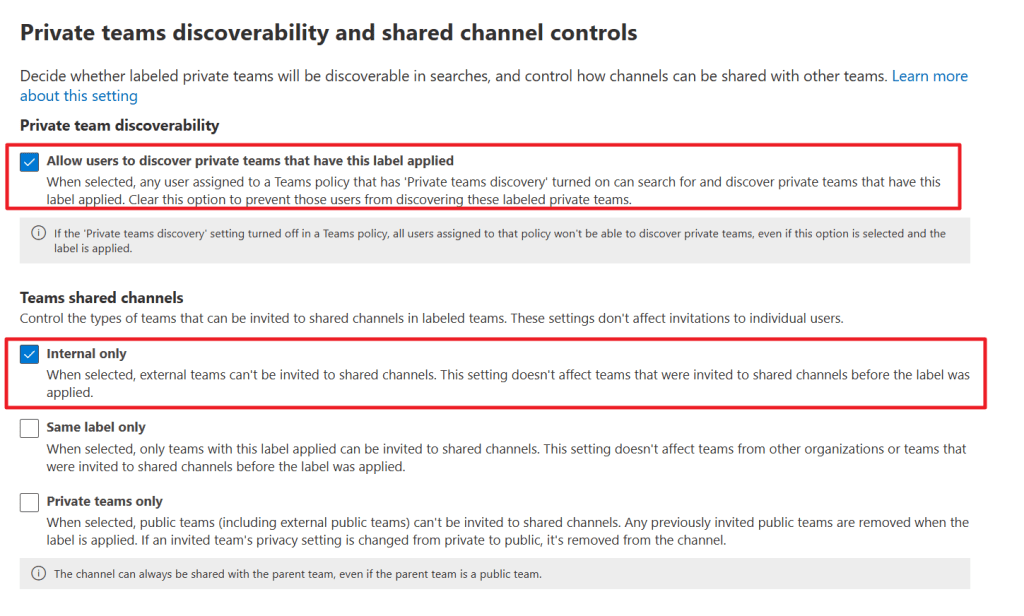Uncheck the 'Internal only' checkbox
Viewport: 1024px width, 616px height.
pos(29,354)
